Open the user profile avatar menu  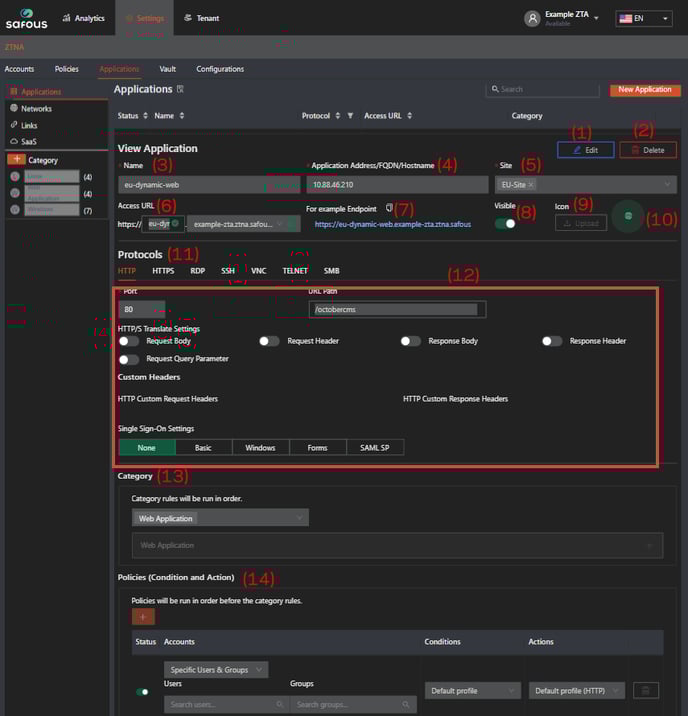[532, 18]
